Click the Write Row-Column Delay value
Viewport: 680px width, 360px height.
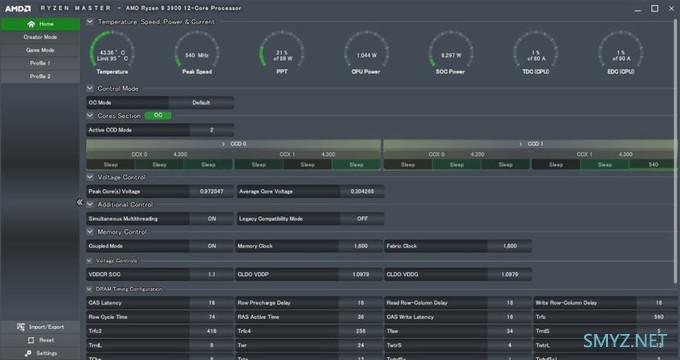click(x=658, y=303)
